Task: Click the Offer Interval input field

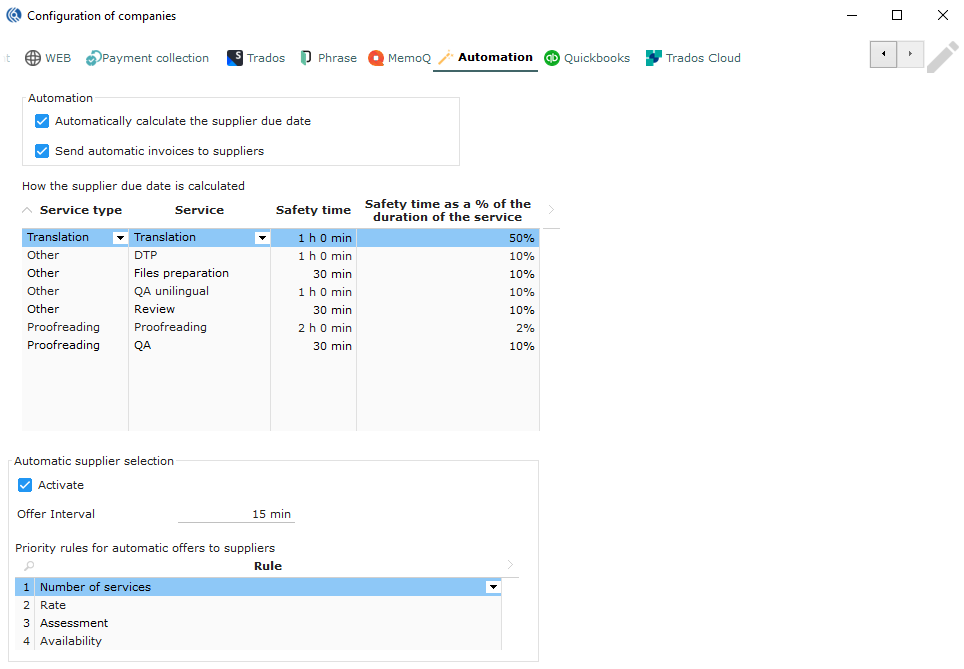Action: (x=236, y=514)
